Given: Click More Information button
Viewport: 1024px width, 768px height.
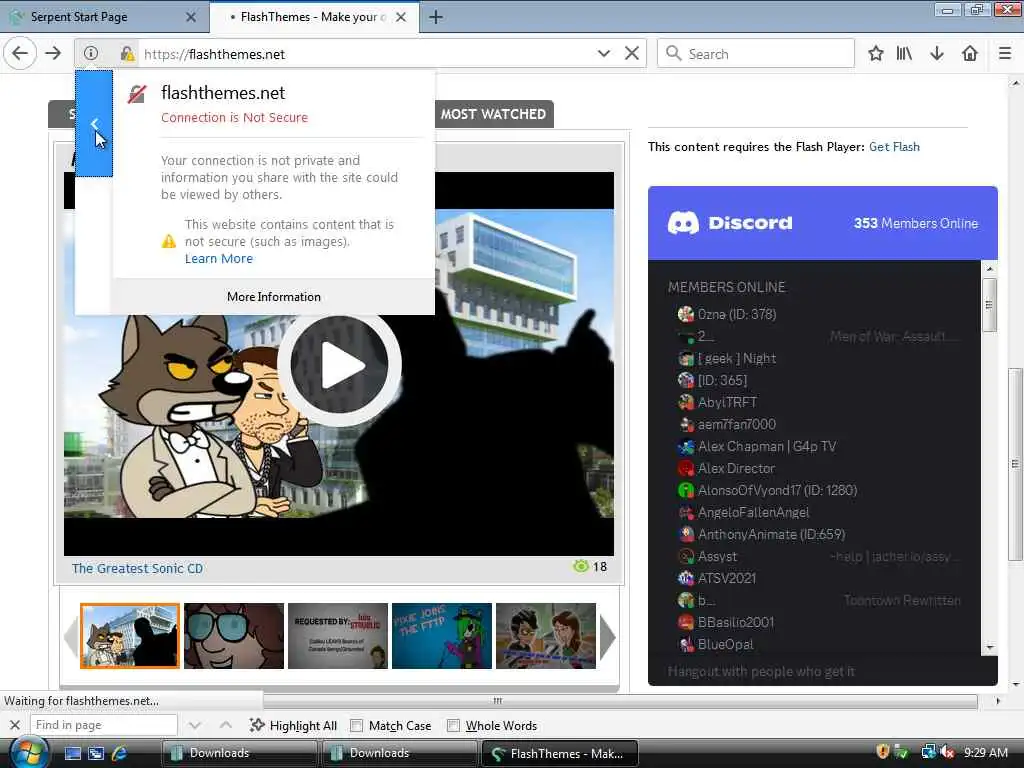Looking at the screenshot, I should (274, 296).
